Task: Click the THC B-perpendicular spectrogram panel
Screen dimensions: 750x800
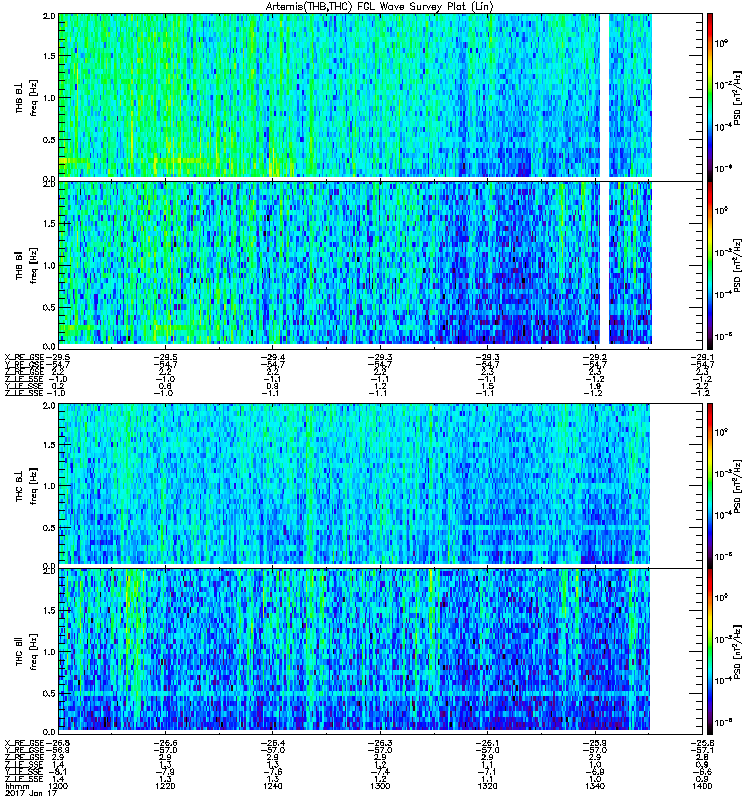Action: coord(381,486)
